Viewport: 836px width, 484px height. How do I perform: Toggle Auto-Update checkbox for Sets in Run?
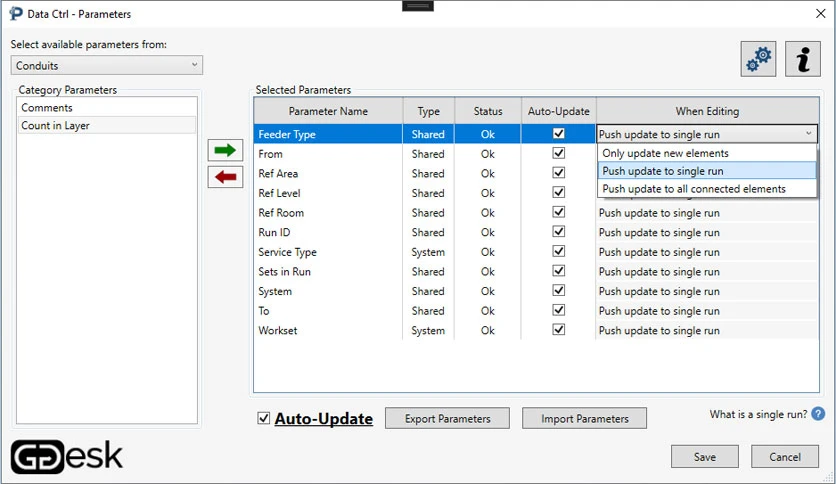(x=558, y=271)
